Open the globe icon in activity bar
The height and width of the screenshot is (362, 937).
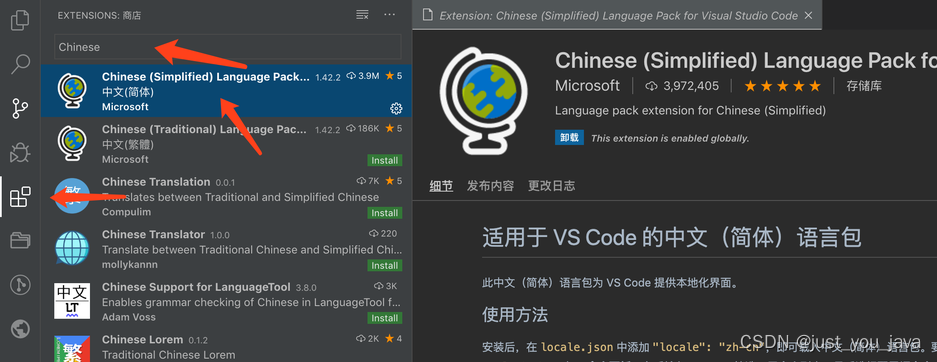click(x=20, y=329)
